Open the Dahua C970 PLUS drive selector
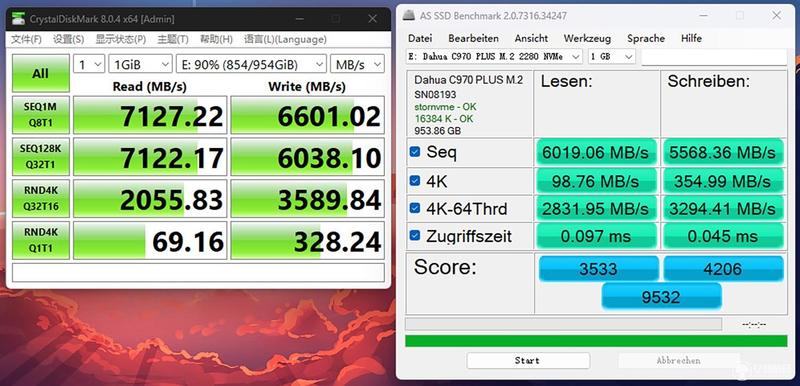This screenshot has width=800, height=386. 494,57
